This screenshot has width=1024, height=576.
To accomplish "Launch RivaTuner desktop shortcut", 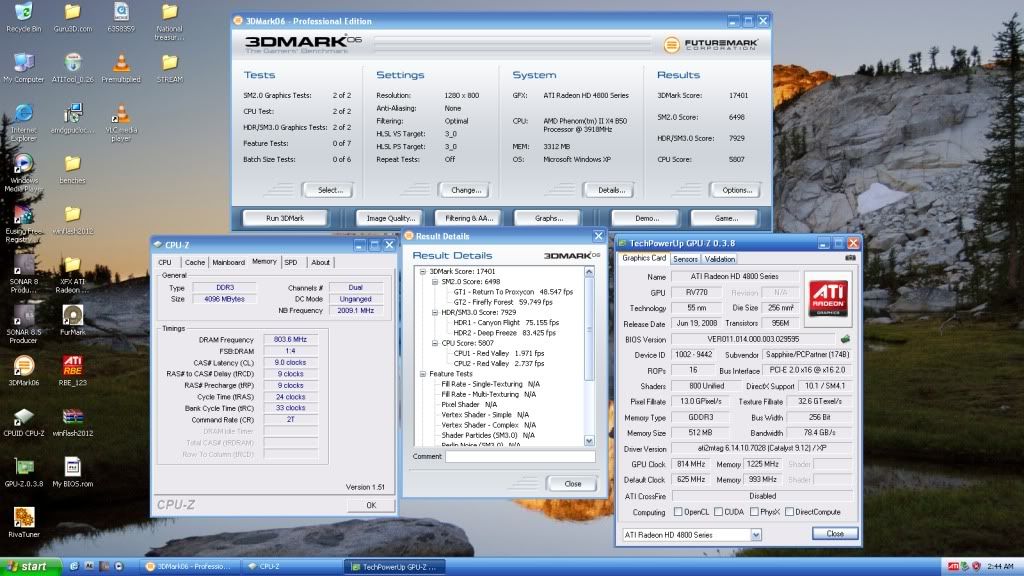I will click(x=24, y=522).
